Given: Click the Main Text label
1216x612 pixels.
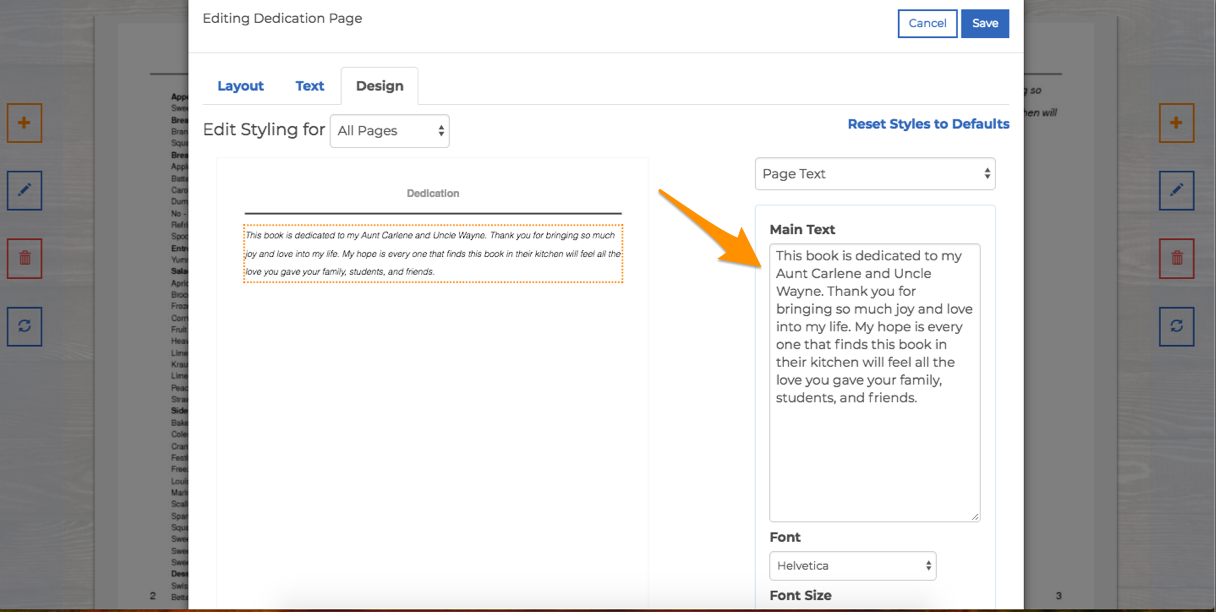Looking at the screenshot, I should pos(803,229).
